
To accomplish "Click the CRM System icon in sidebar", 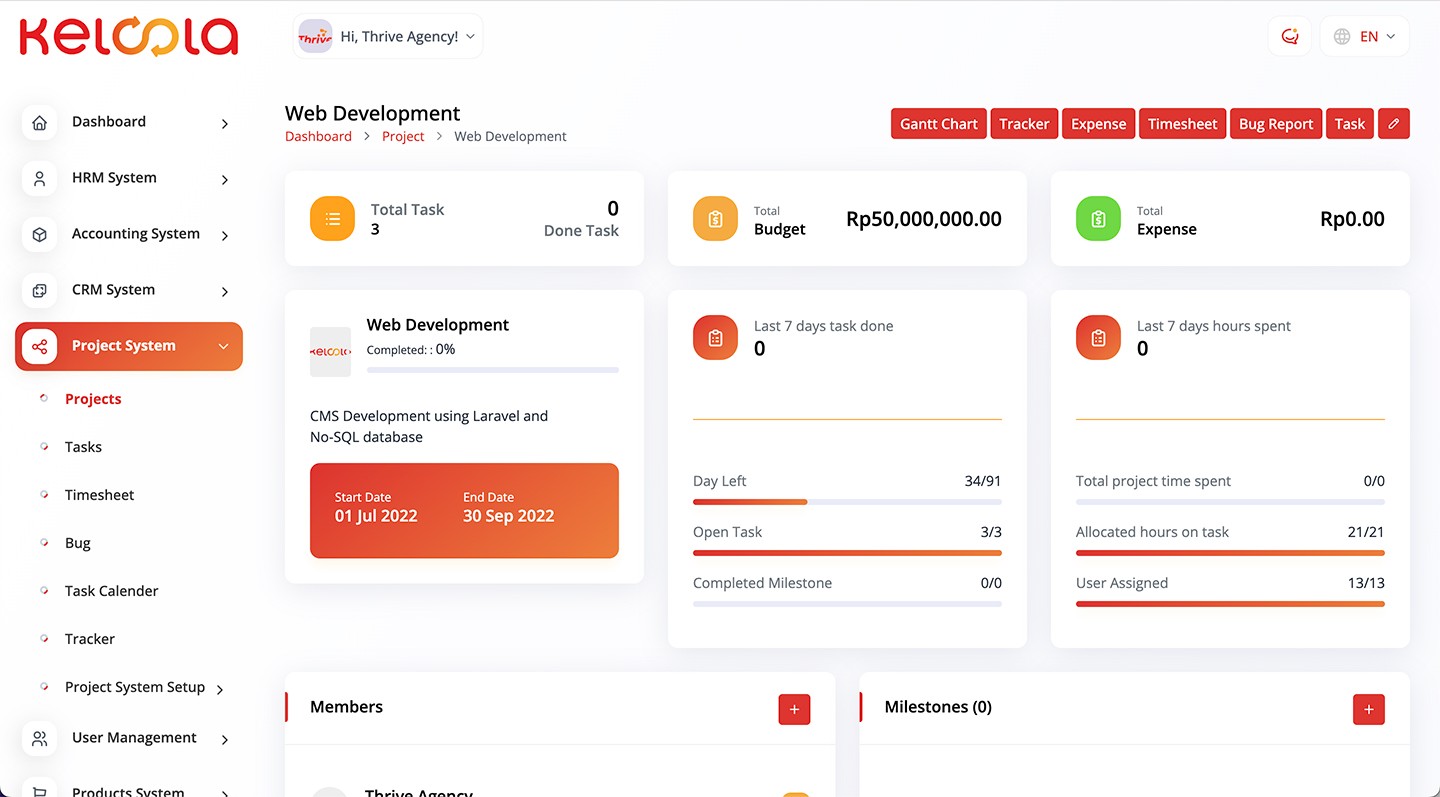I will pyautogui.click(x=39, y=291).
